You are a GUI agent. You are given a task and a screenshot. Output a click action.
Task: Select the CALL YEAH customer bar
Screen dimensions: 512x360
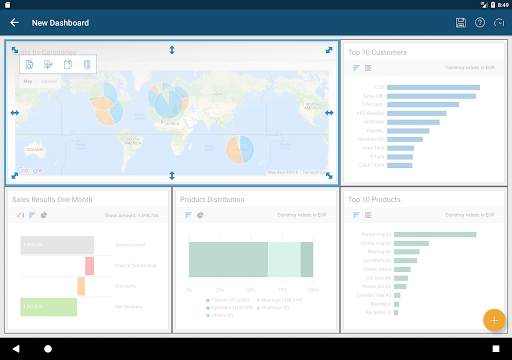[x=400, y=165]
